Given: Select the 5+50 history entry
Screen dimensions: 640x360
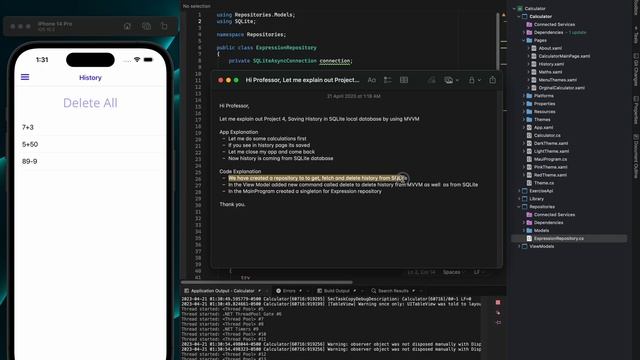Looking at the screenshot, I should (x=90, y=144).
